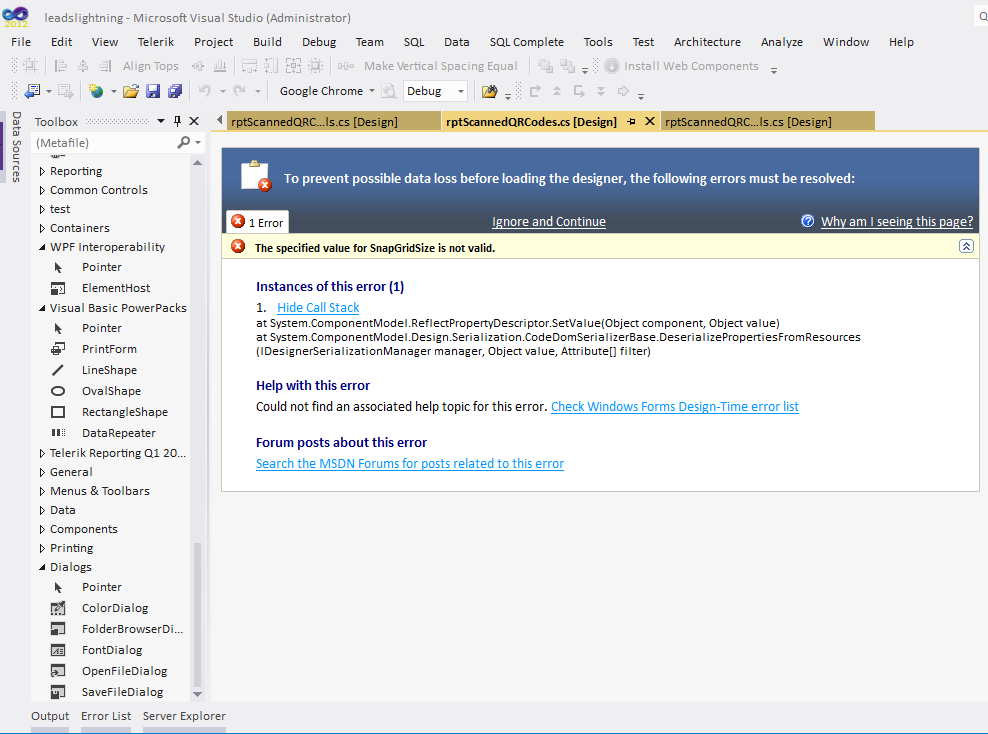988x734 pixels.
Task: Click the Toolbox search input field
Action: pyautogui.click(x=104, y=142)
